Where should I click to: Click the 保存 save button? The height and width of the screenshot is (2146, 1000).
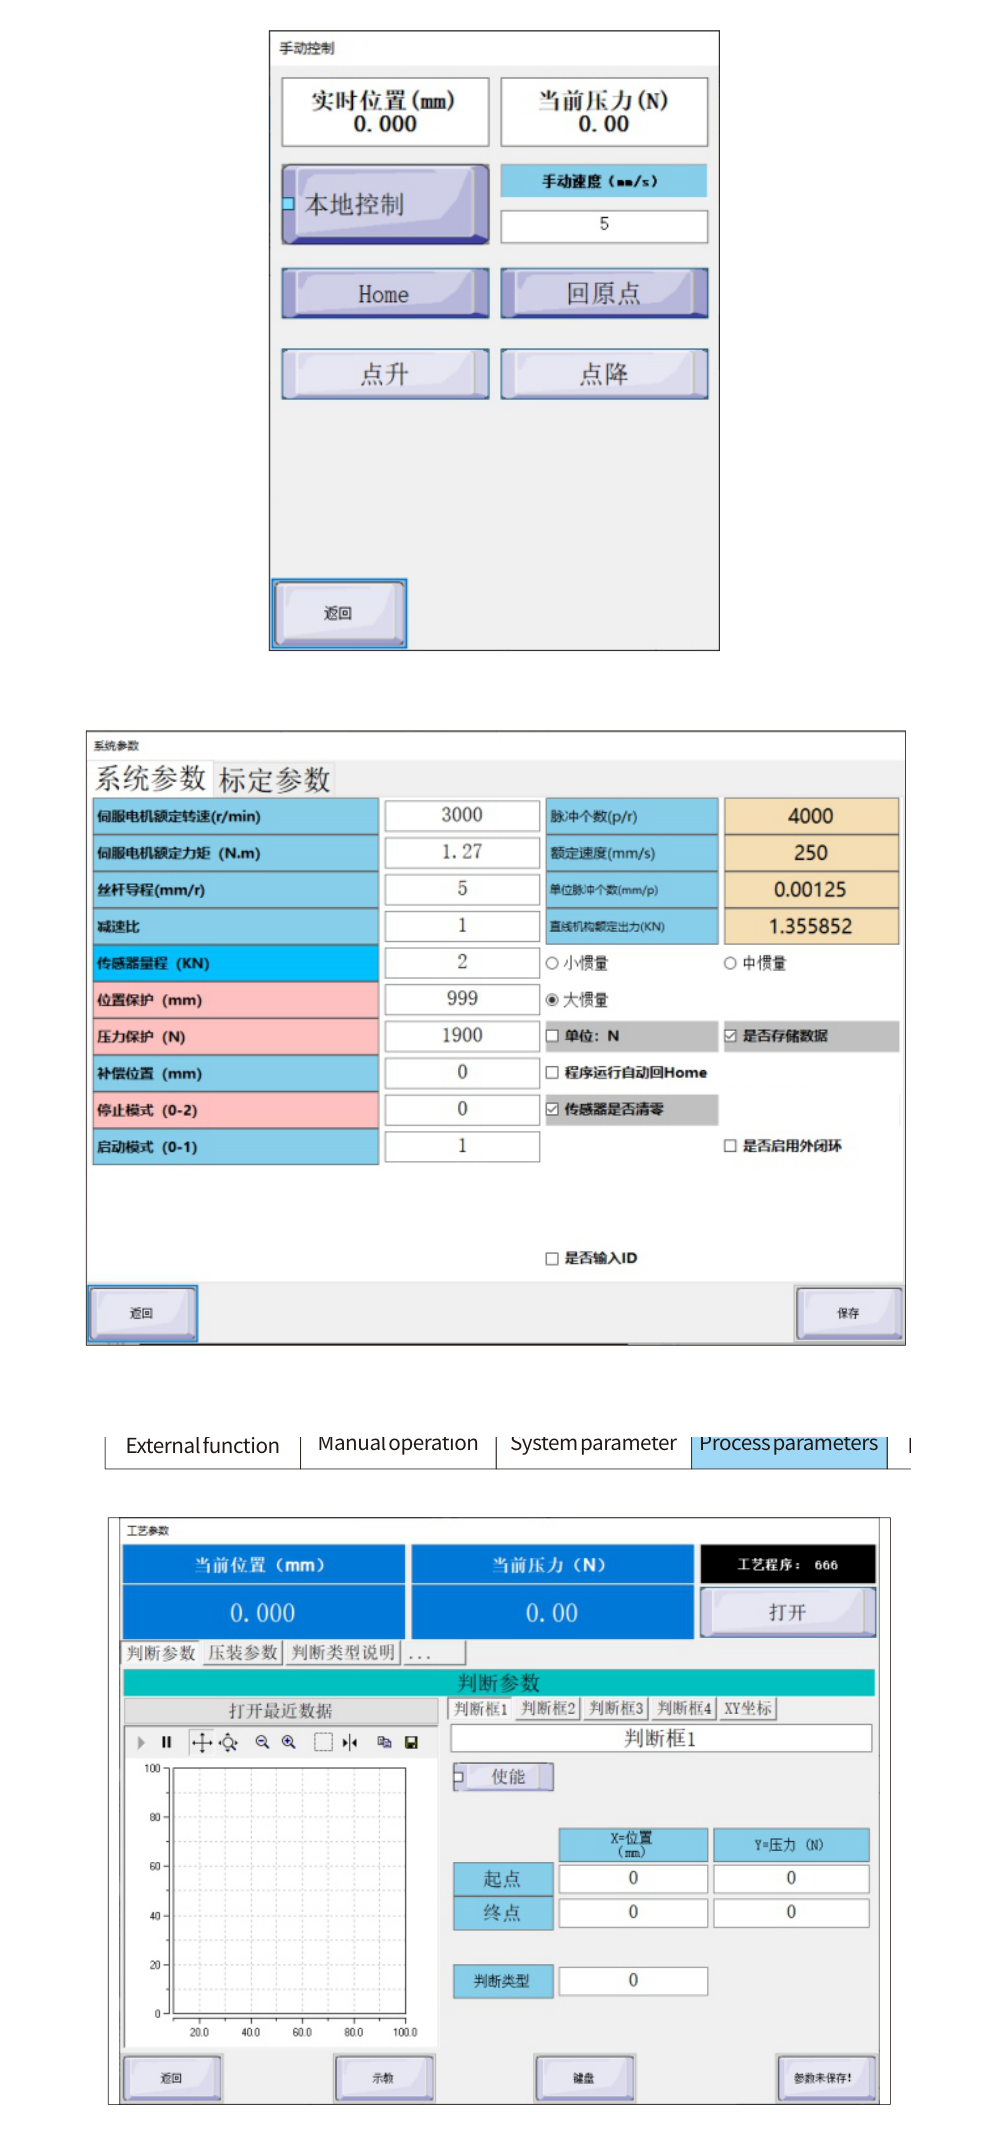click(849, 1313)
